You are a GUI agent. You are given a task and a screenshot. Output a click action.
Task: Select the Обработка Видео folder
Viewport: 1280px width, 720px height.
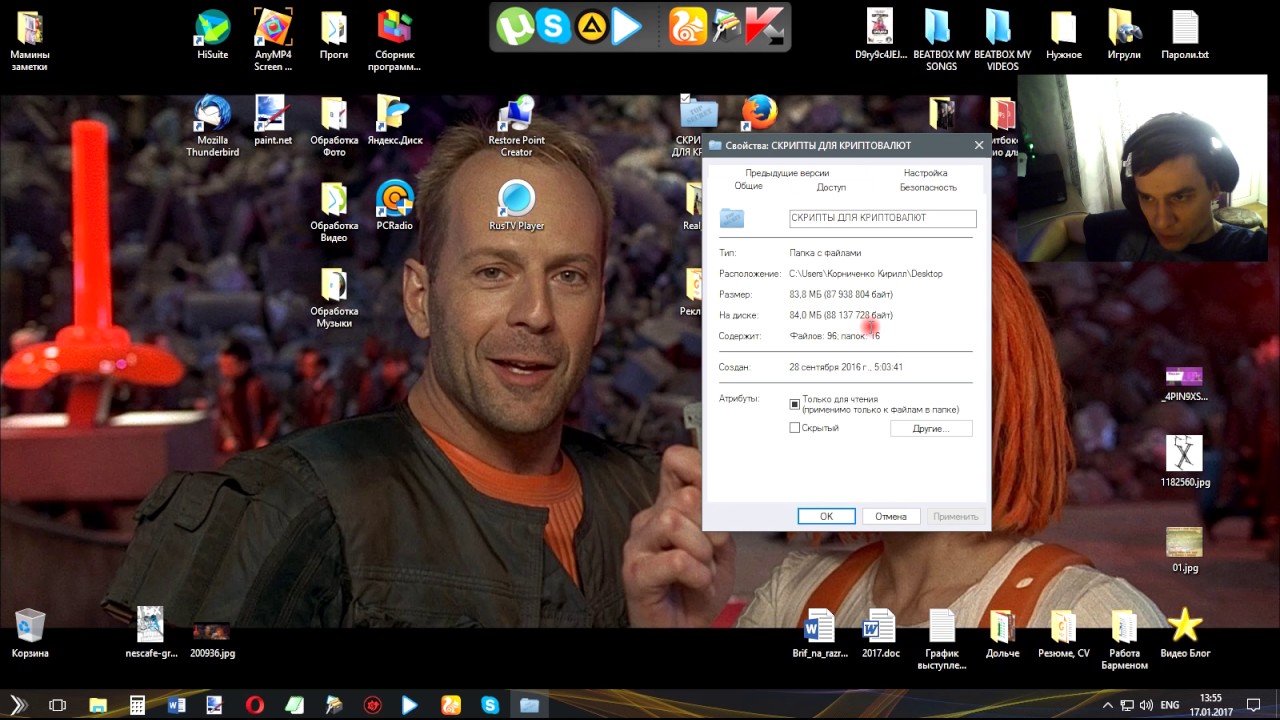tap(333, 211)
